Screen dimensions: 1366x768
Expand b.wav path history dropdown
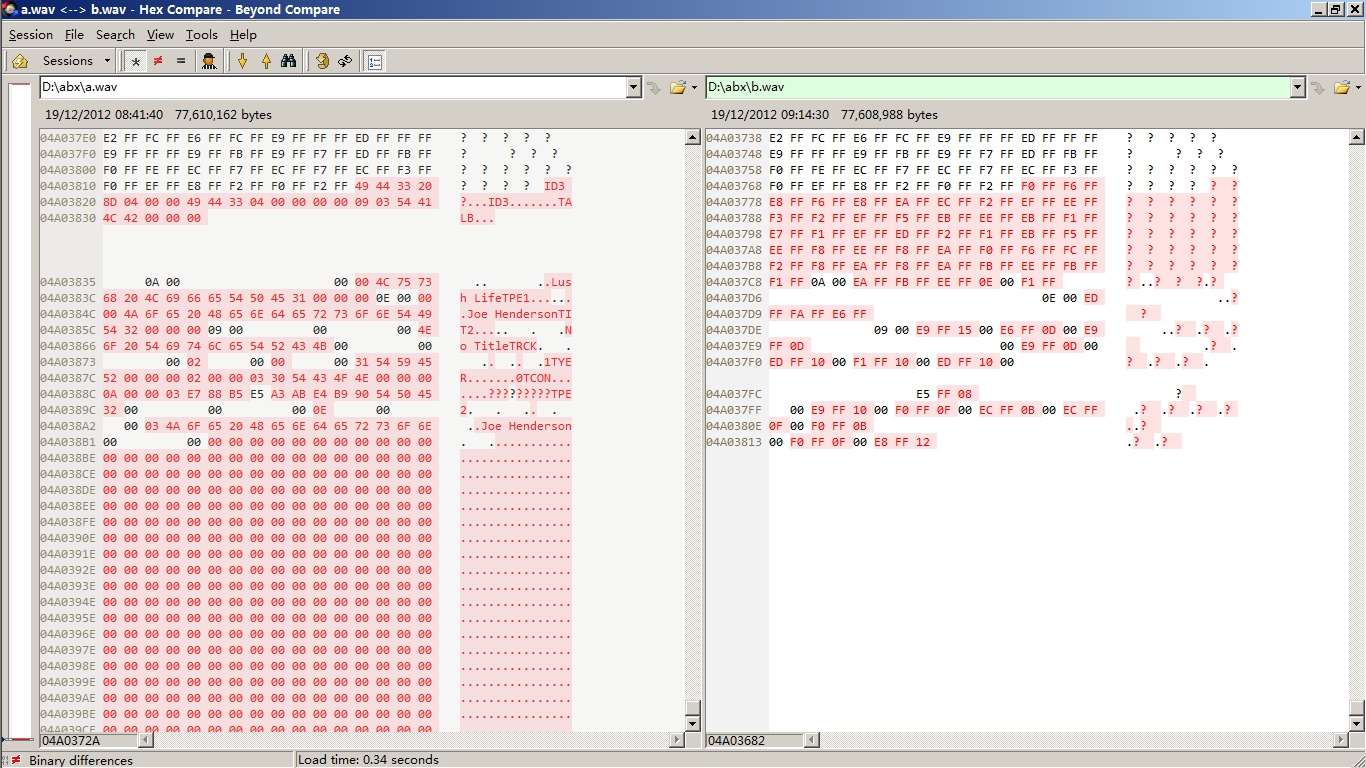1298,88
